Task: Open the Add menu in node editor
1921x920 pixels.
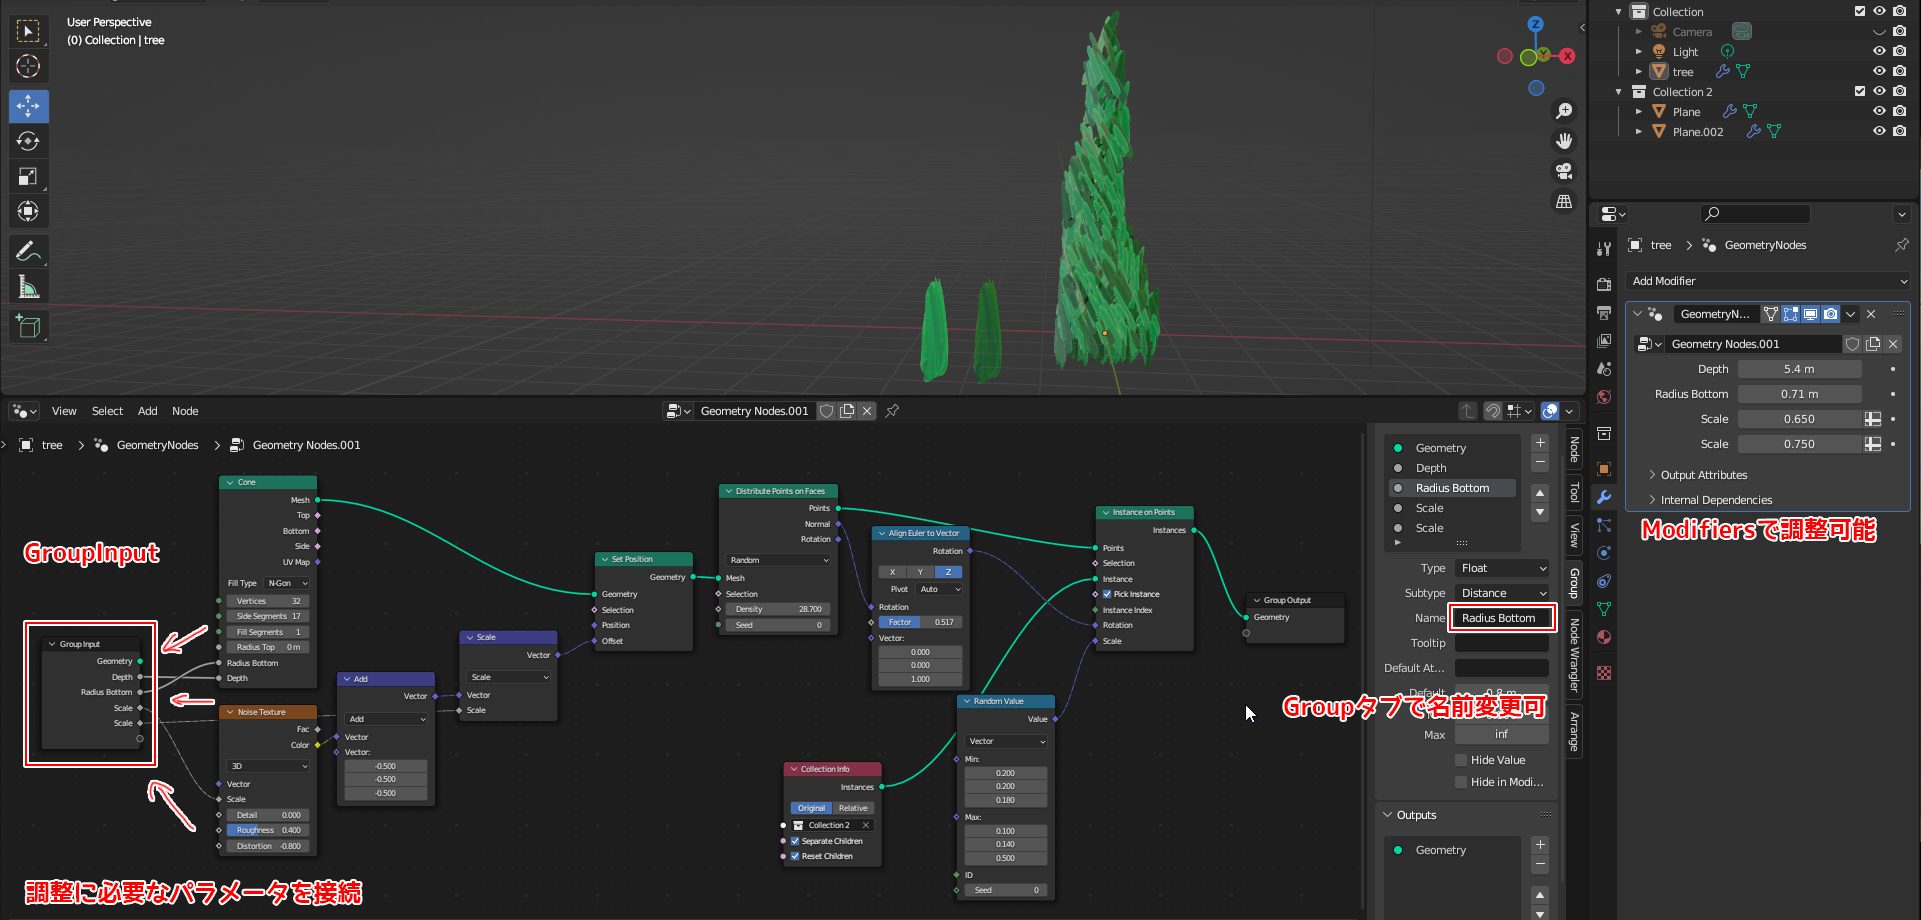Action: 147,411
